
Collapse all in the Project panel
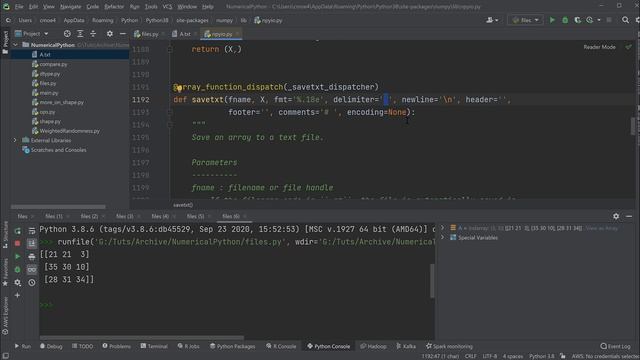click(93, 34)
